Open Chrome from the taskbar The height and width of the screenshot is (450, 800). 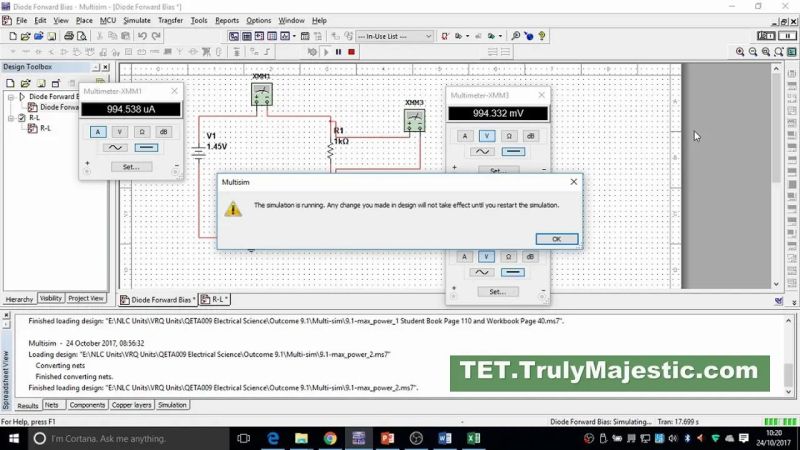[x=330, y=438]
